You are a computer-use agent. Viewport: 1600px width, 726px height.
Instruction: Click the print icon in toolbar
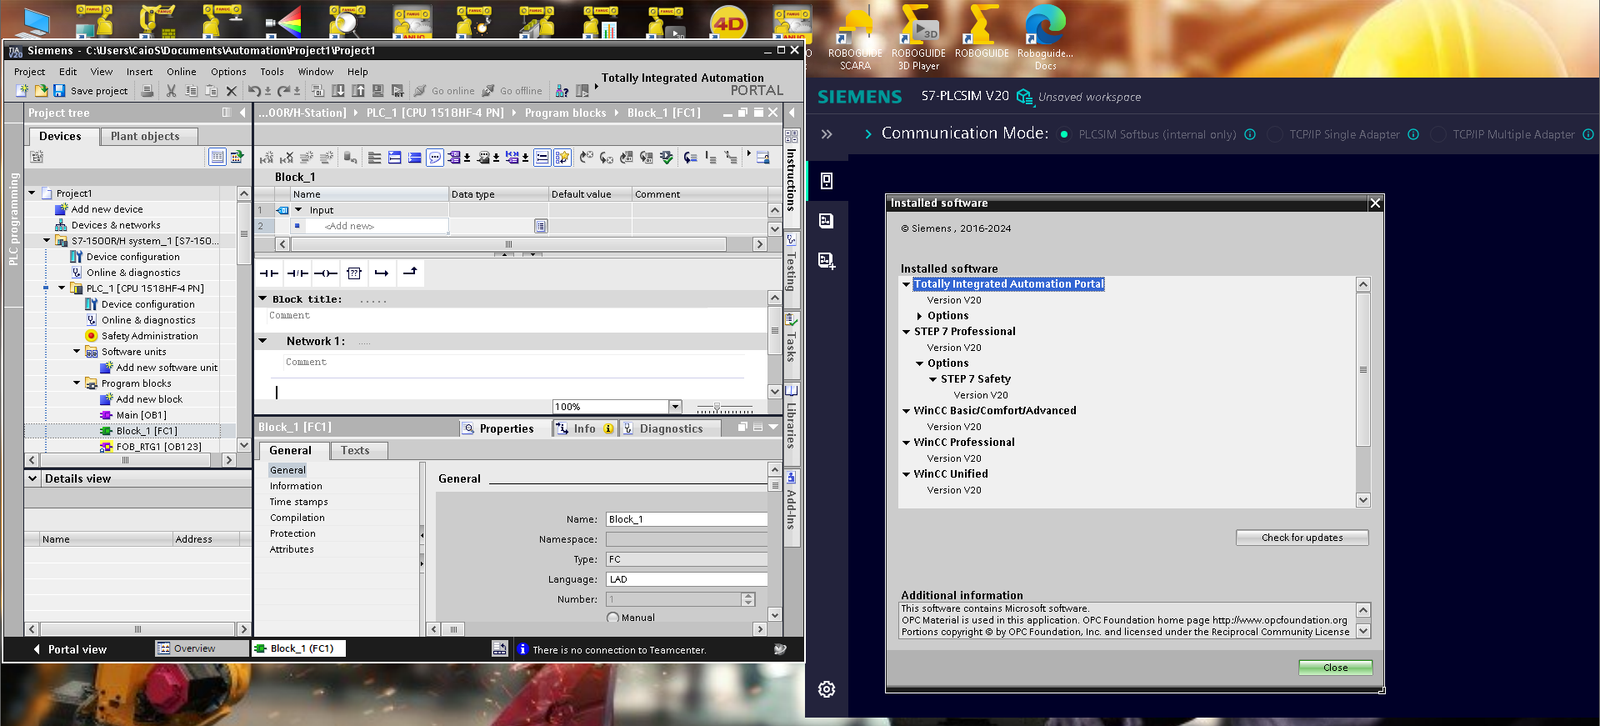pos(147,91)
